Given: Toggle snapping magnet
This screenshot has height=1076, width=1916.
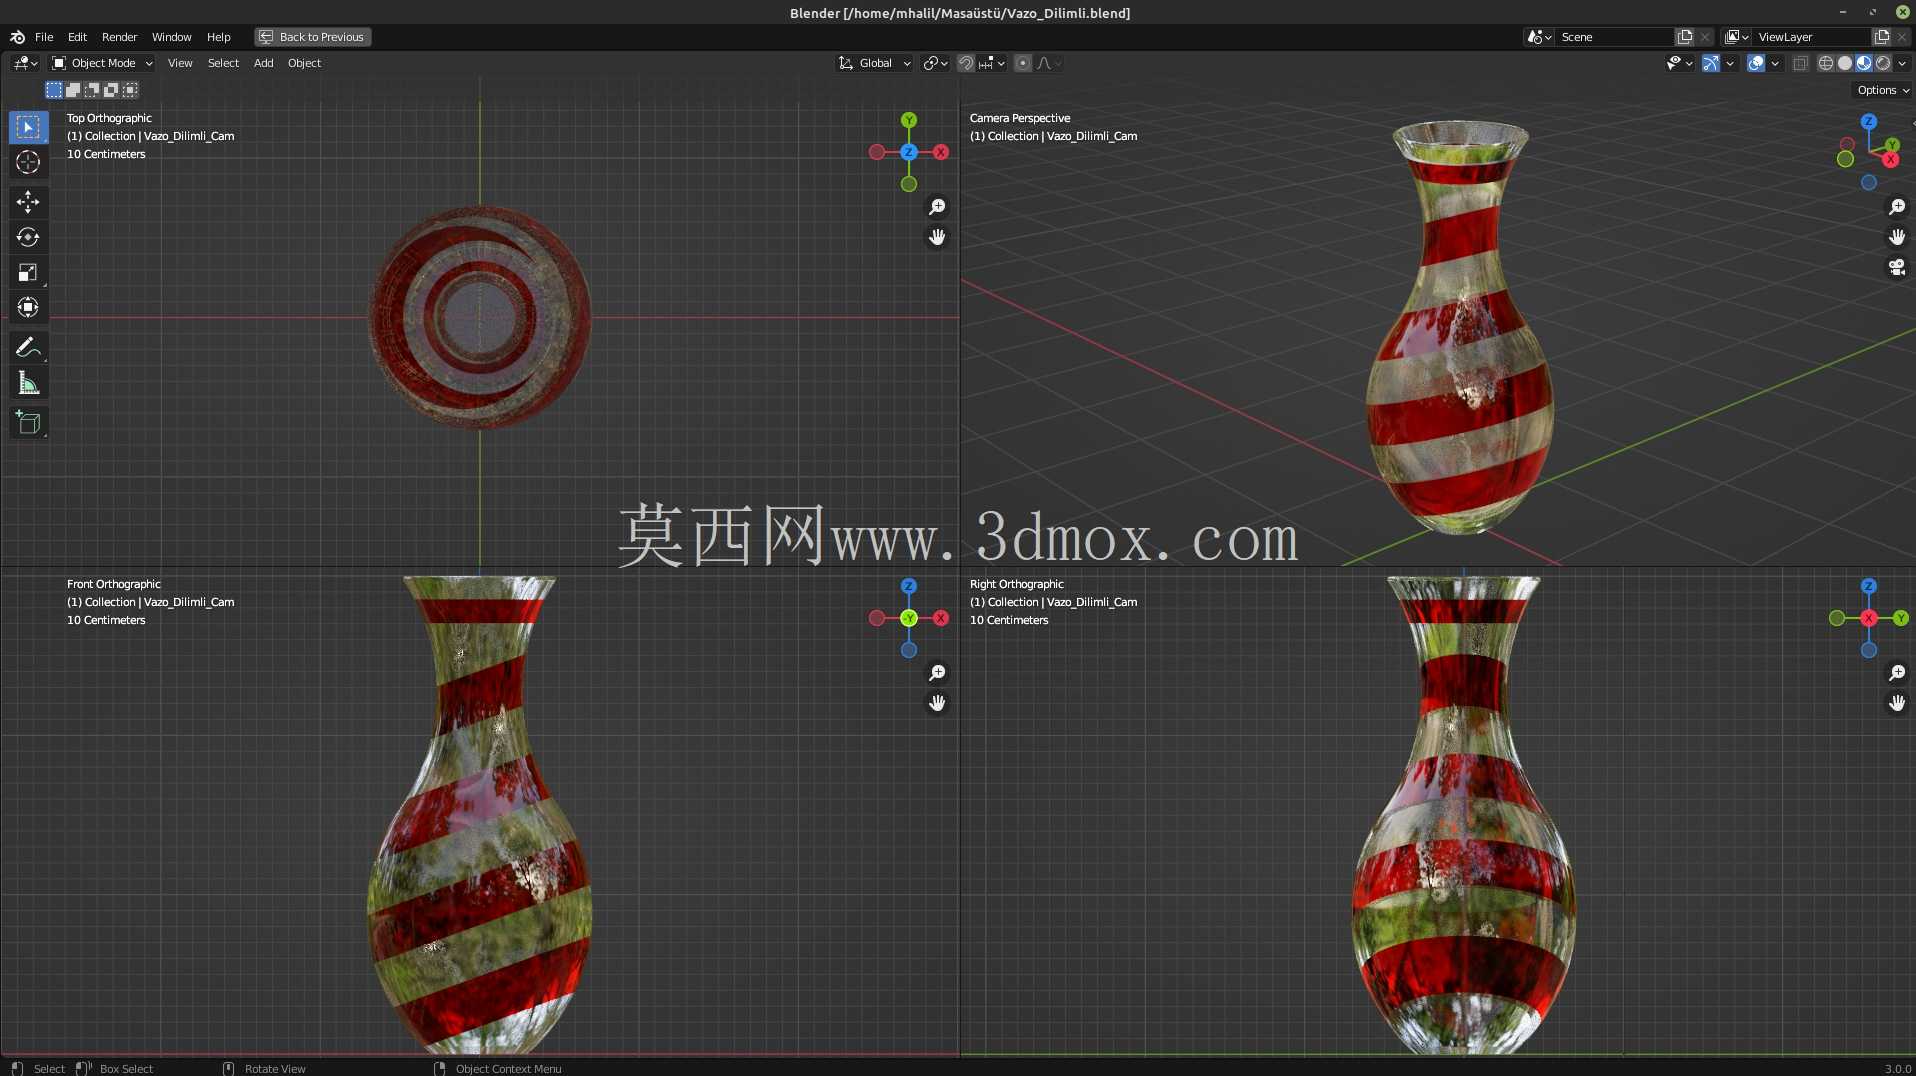Looking at the screenshot, I should click(966, 63).
